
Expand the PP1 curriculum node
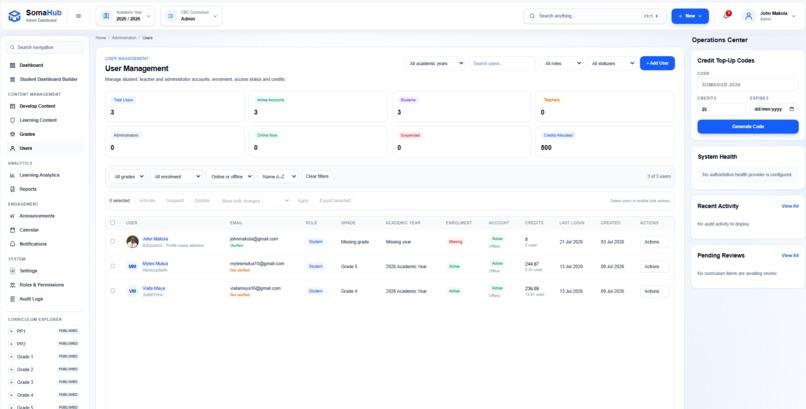tap(11, 331)
